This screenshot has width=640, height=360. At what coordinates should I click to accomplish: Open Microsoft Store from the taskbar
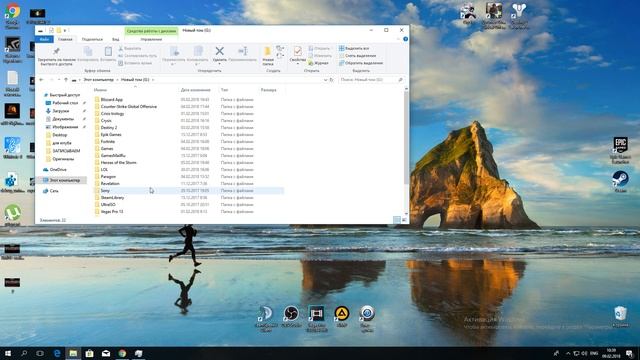[89, 353]
